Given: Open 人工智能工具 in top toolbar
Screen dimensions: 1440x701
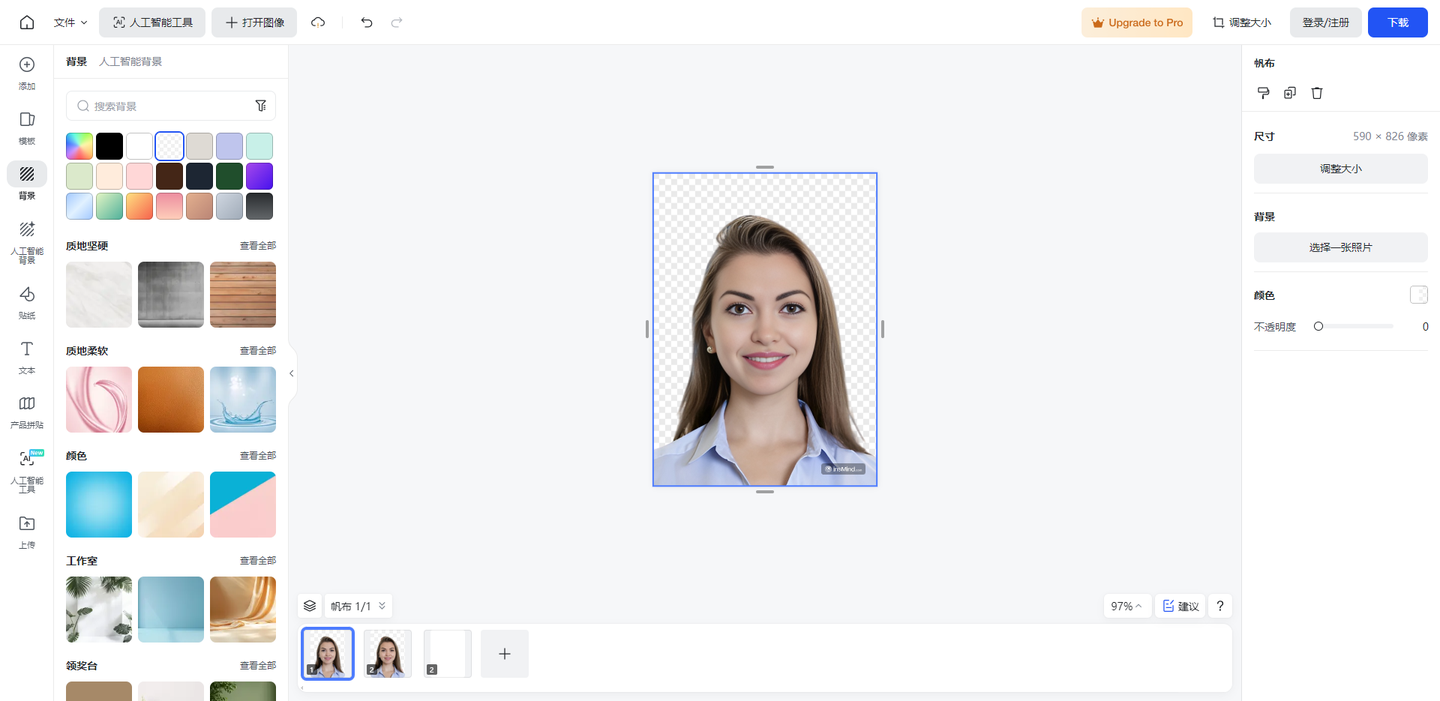Looking at the screenshot, I should click(x=153, y=22).
